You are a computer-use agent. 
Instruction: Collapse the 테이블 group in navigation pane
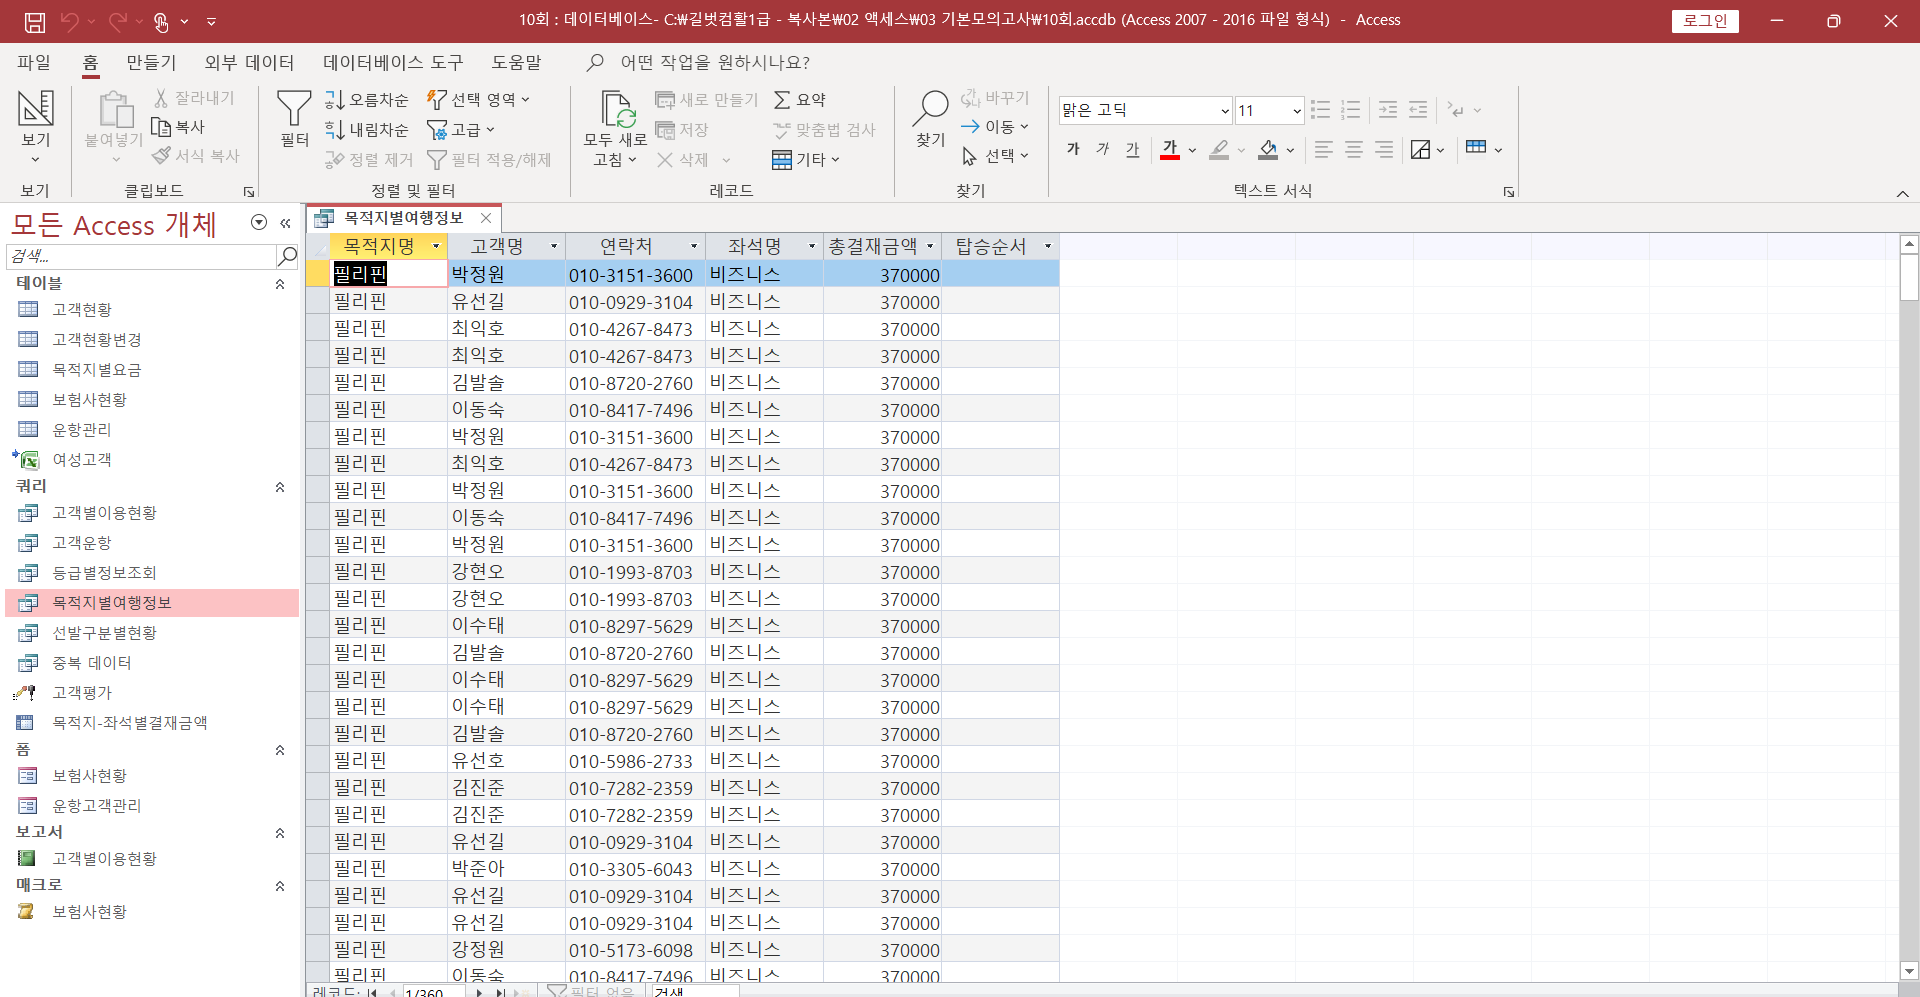(280, 284)
